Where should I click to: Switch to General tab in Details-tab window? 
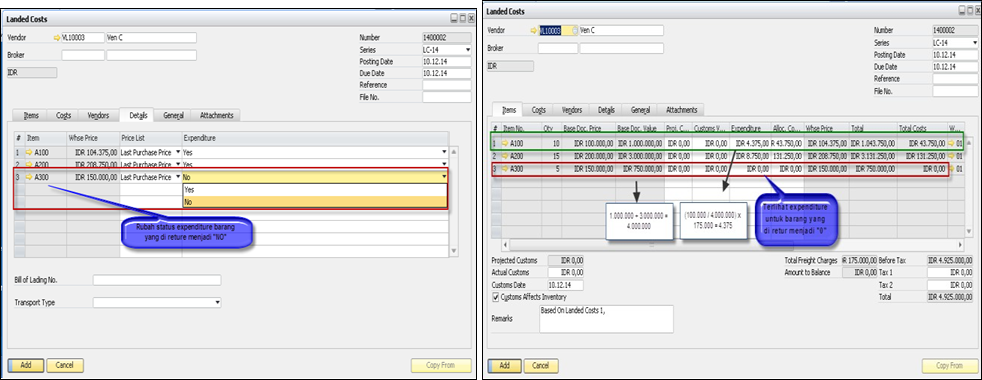173,115
